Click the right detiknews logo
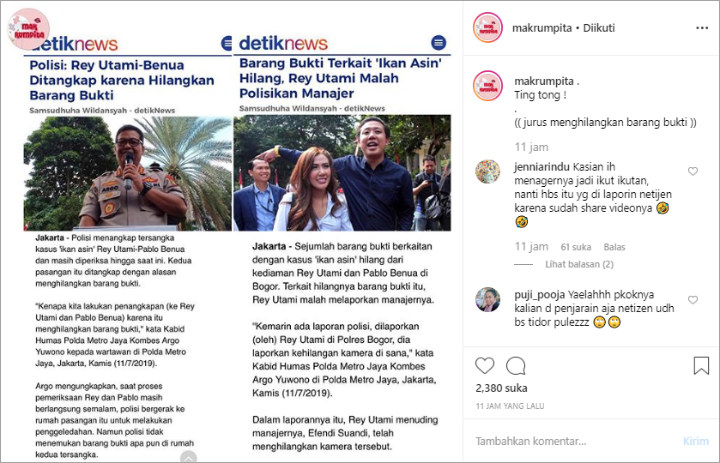Screen dimensions: 720x463 pos(283,43)
